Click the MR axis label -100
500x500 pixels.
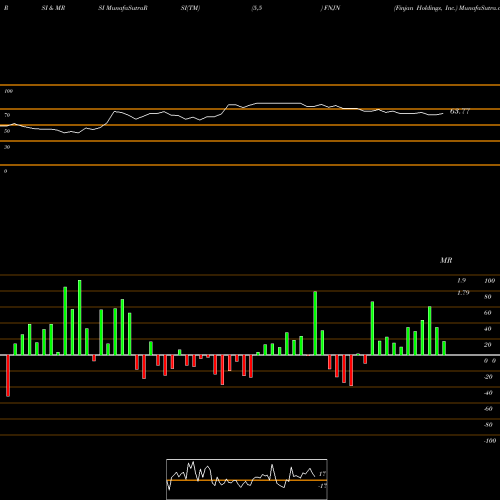click(490, 441)
